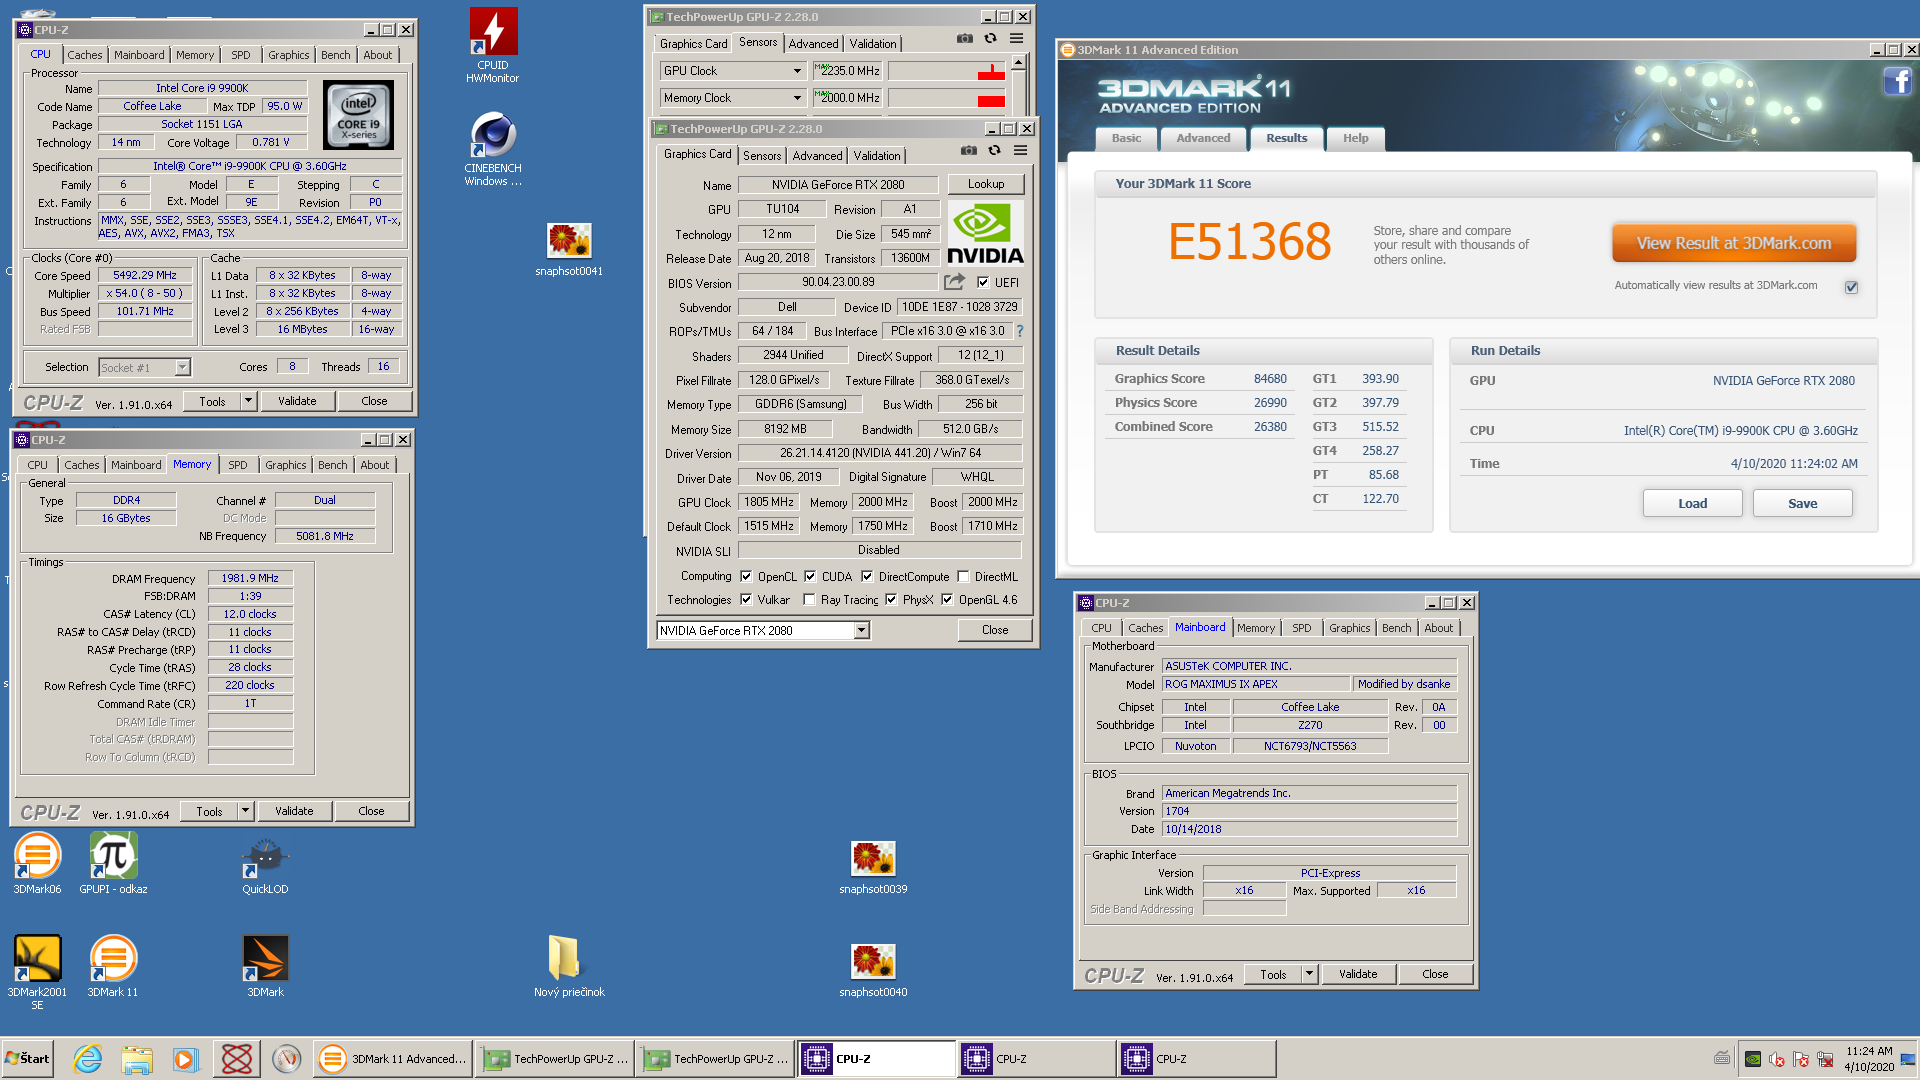Open CINEBENCH Windows desktop shortcut

point(493,148)
